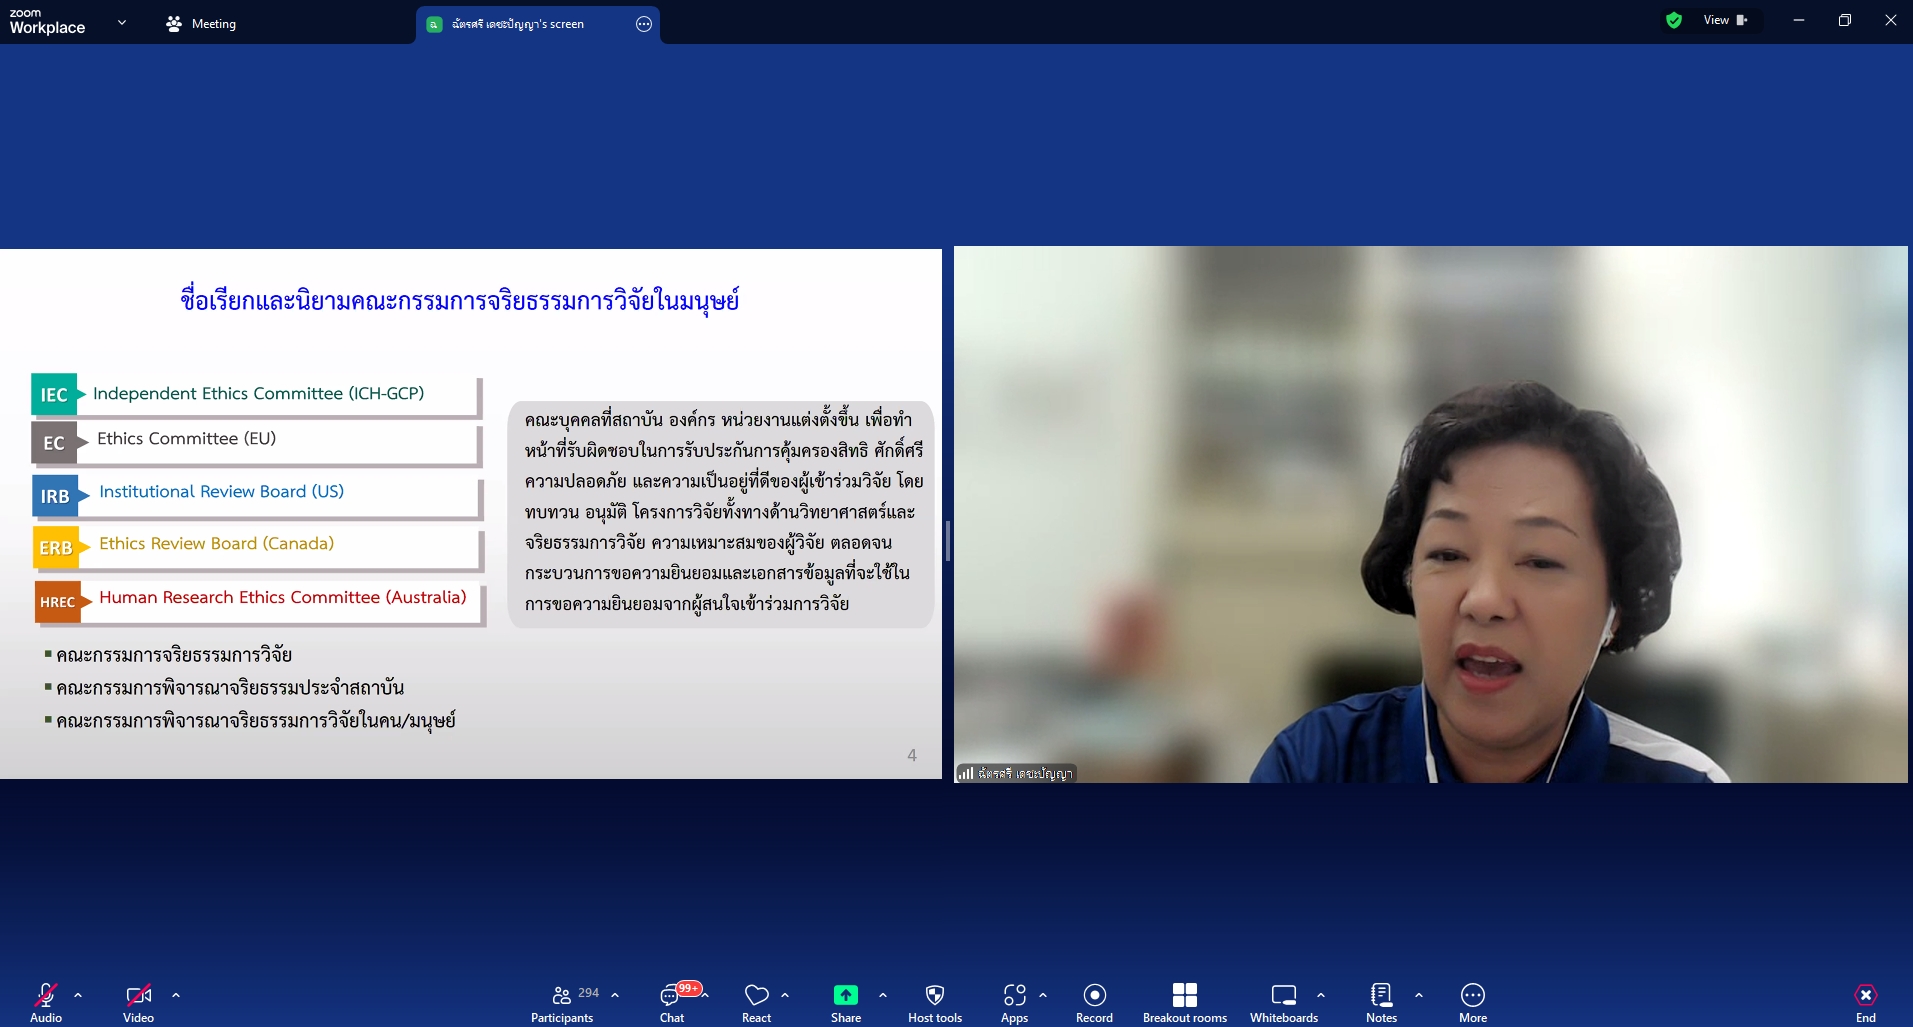
Task: Turn on camera with Video button
Action: click(138, 1003)
